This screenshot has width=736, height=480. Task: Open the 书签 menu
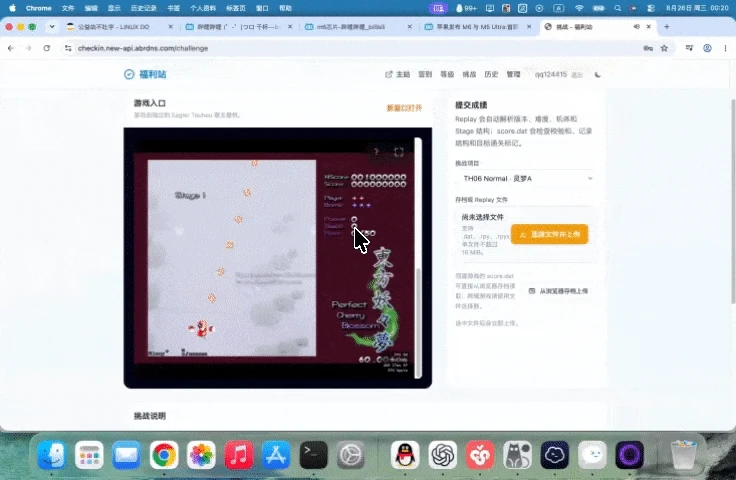pos(173,8)
